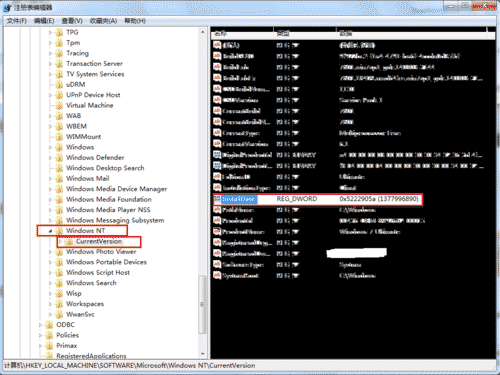Open the 帮助(H) menu
This screenshot has width=500, height=375.
135,21
